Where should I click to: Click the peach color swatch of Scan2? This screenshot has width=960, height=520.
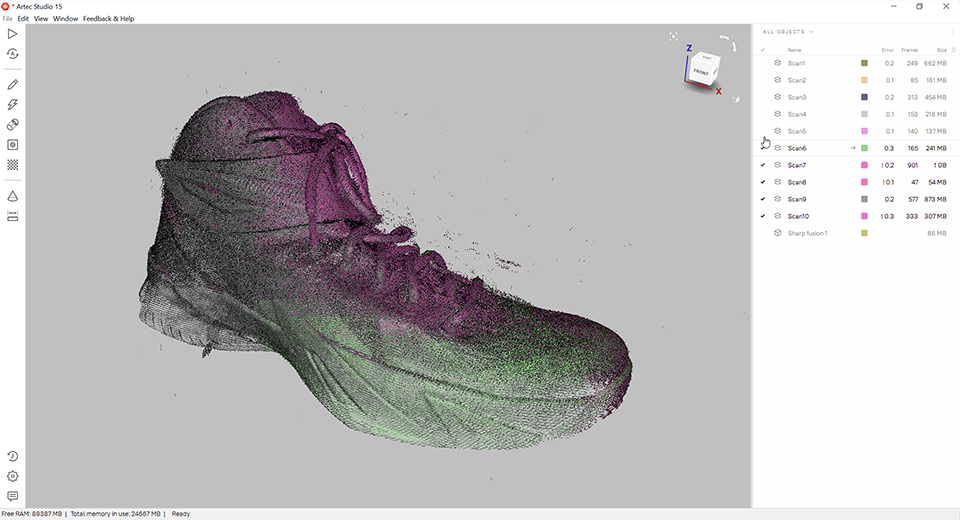click(864, 80)
